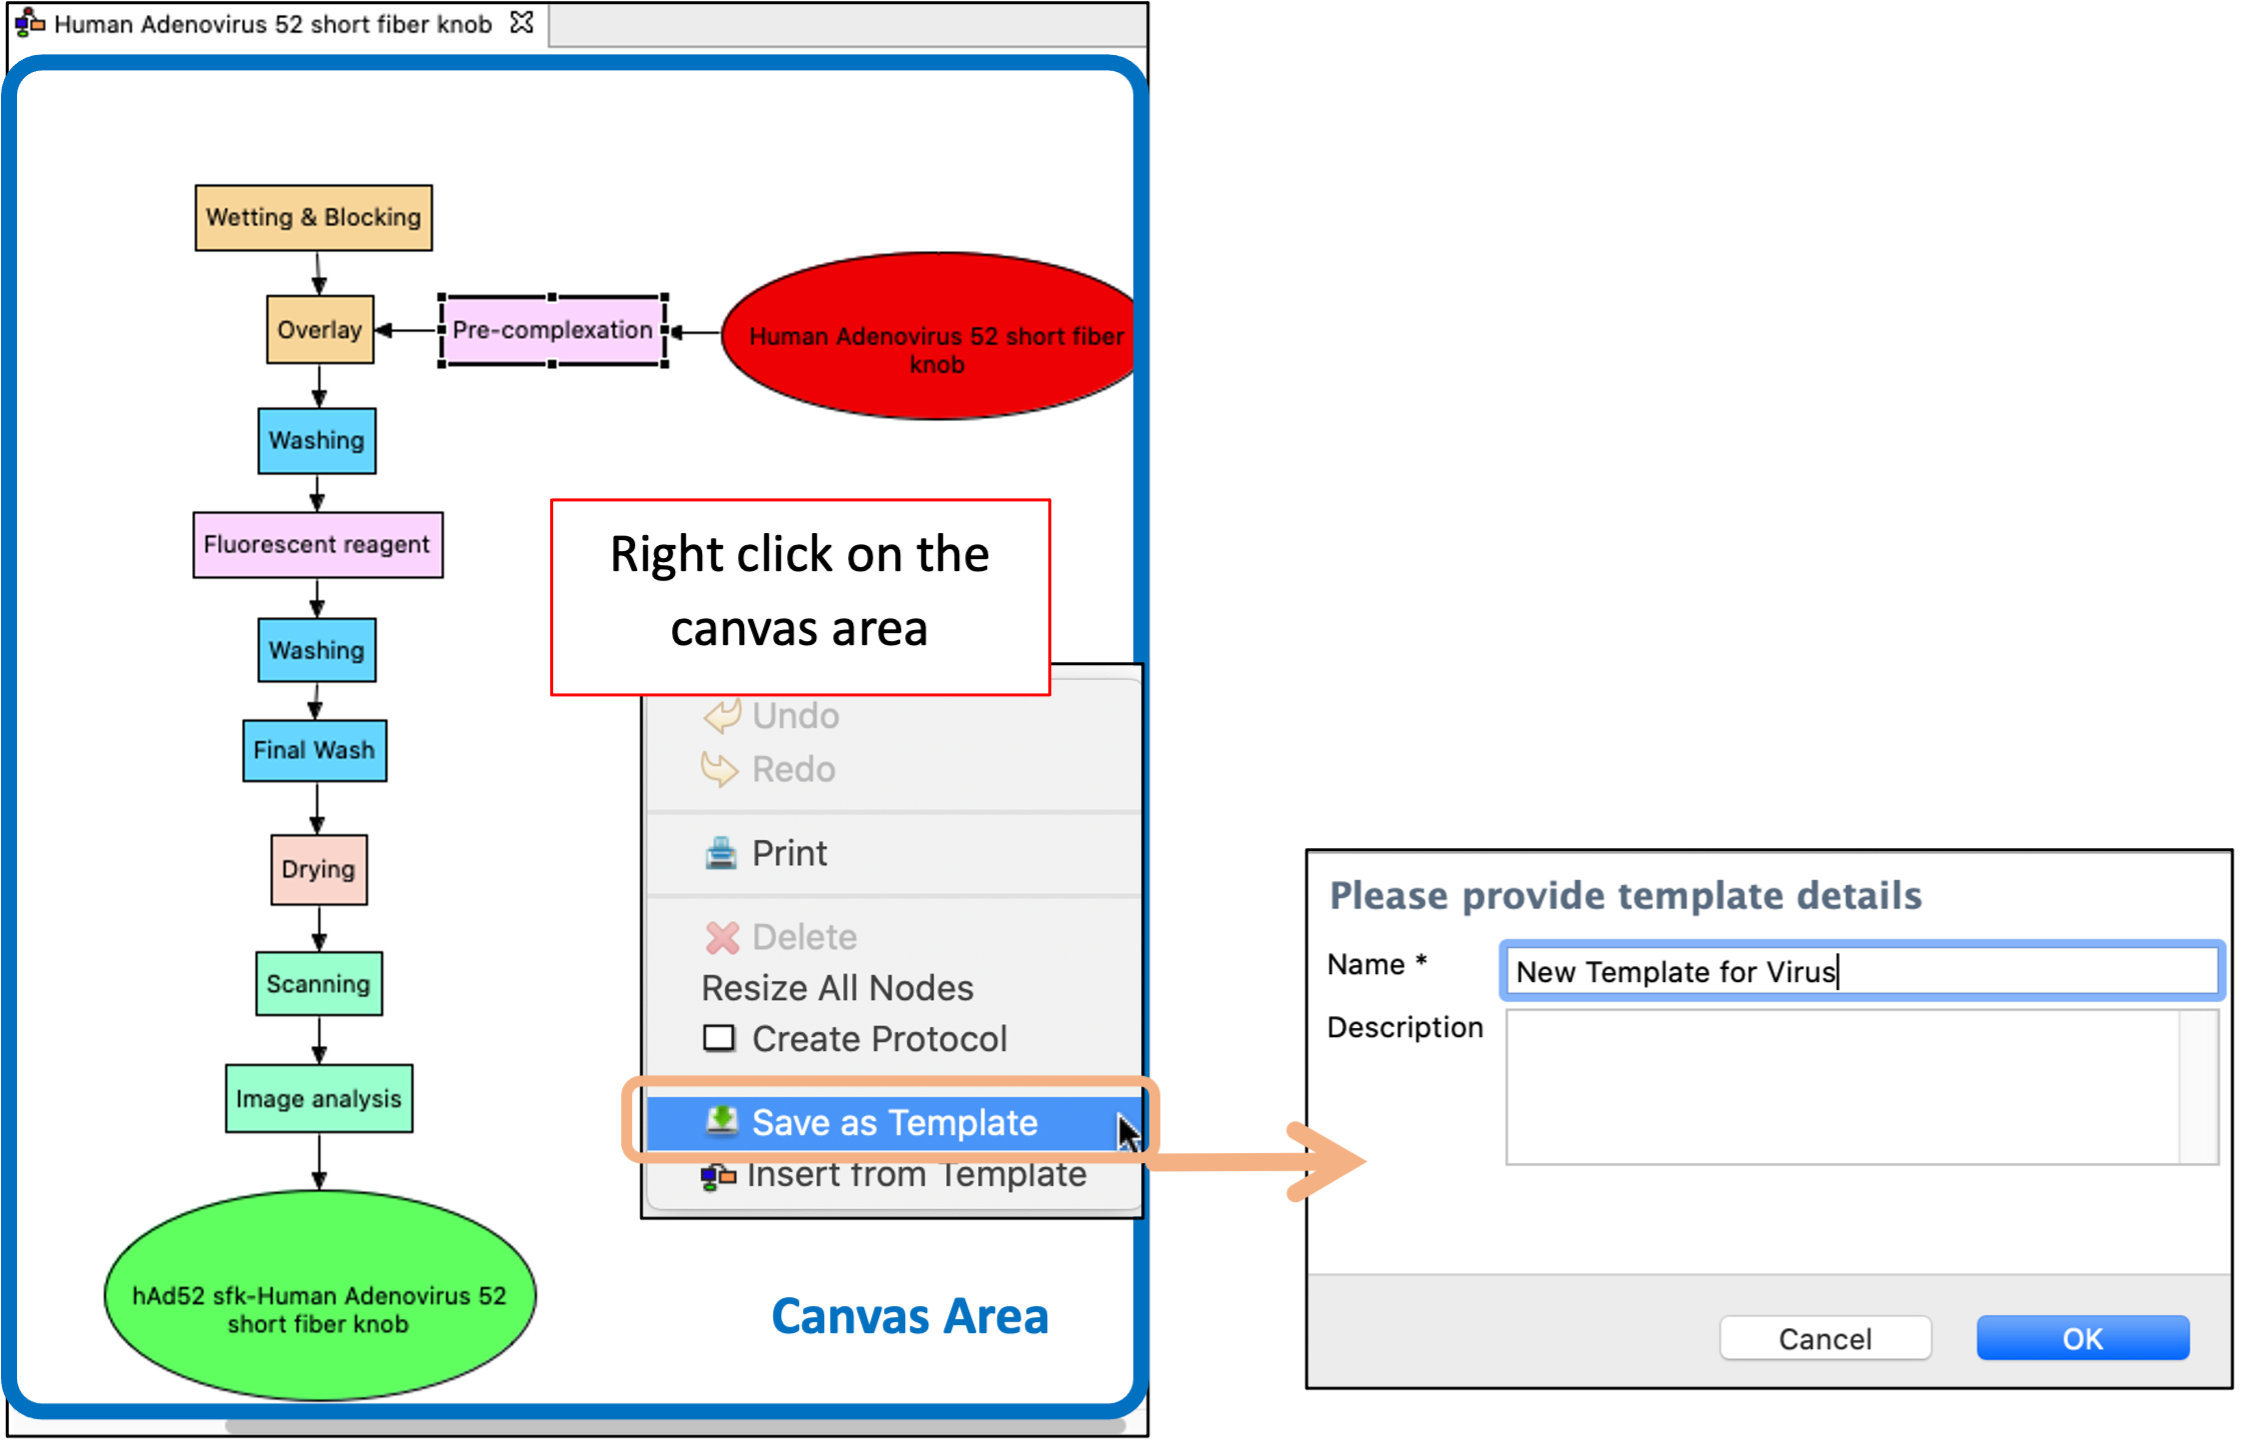2241x1443 pixels.
Task: Select the Drying node
Action: tap(319, 869)
